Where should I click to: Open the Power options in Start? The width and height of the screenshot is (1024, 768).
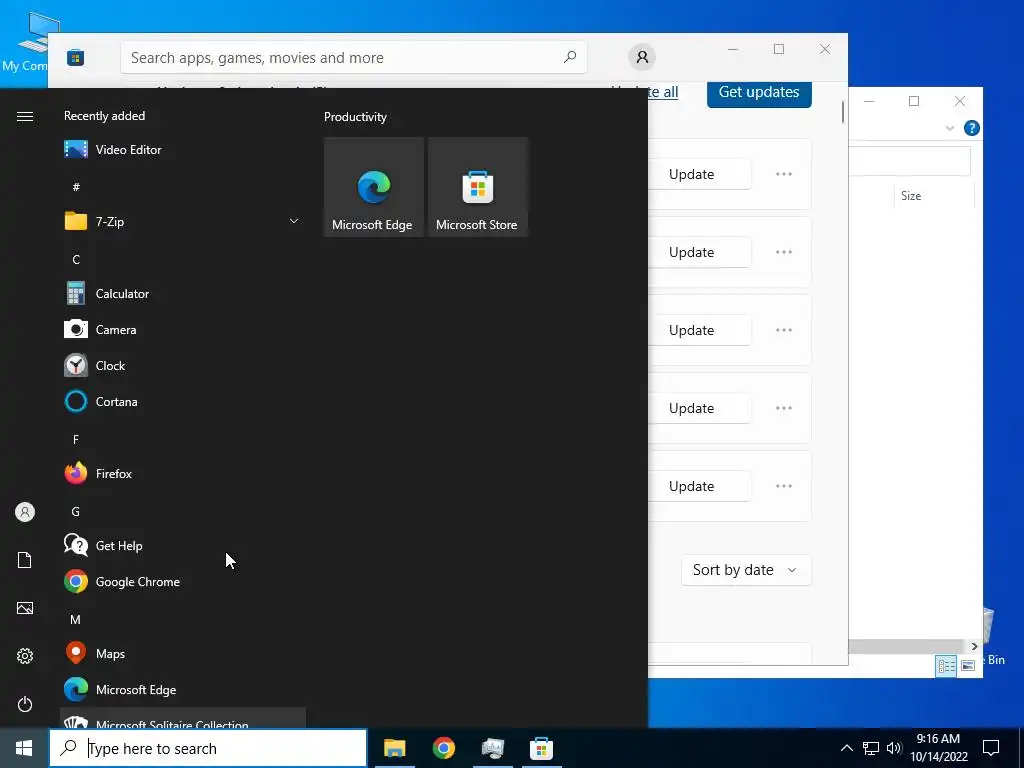point(25,704)
